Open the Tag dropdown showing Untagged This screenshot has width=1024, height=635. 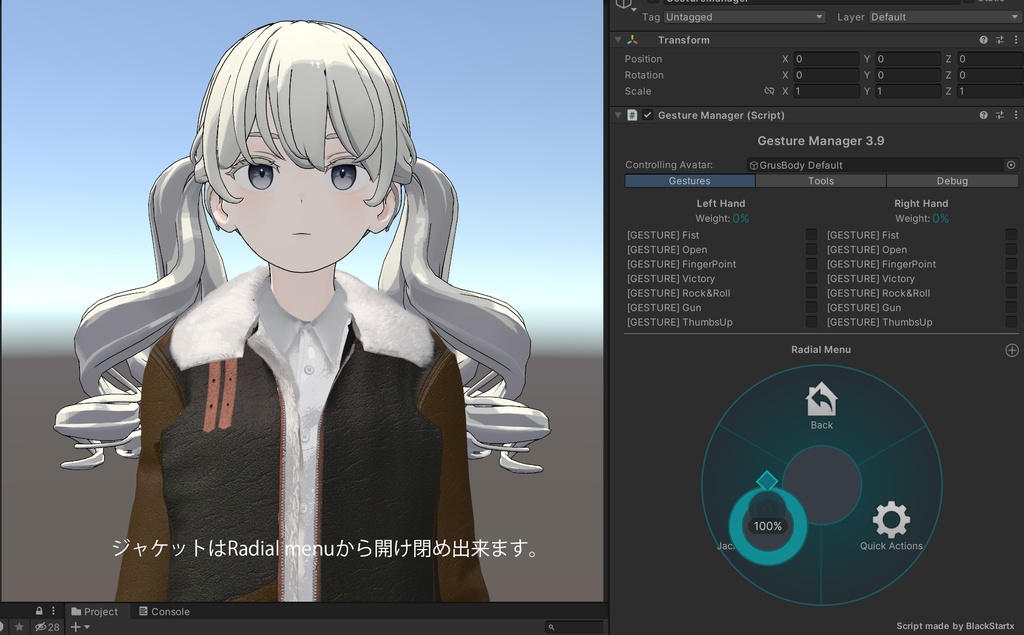744,17
